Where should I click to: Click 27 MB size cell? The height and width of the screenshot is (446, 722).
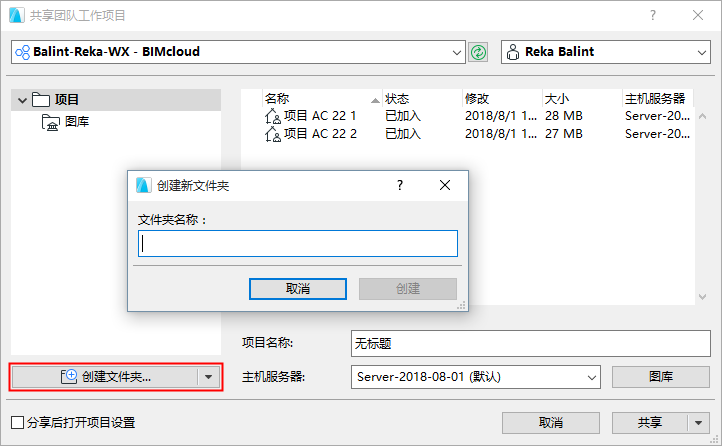pyautogui.click(x=564, y=134)
